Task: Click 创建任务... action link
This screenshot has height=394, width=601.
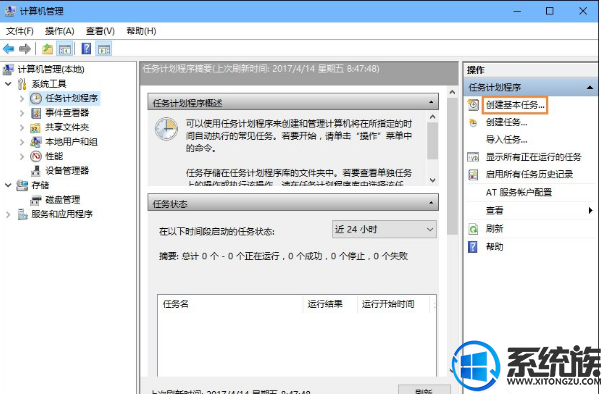Action: [x=506, y=123]
